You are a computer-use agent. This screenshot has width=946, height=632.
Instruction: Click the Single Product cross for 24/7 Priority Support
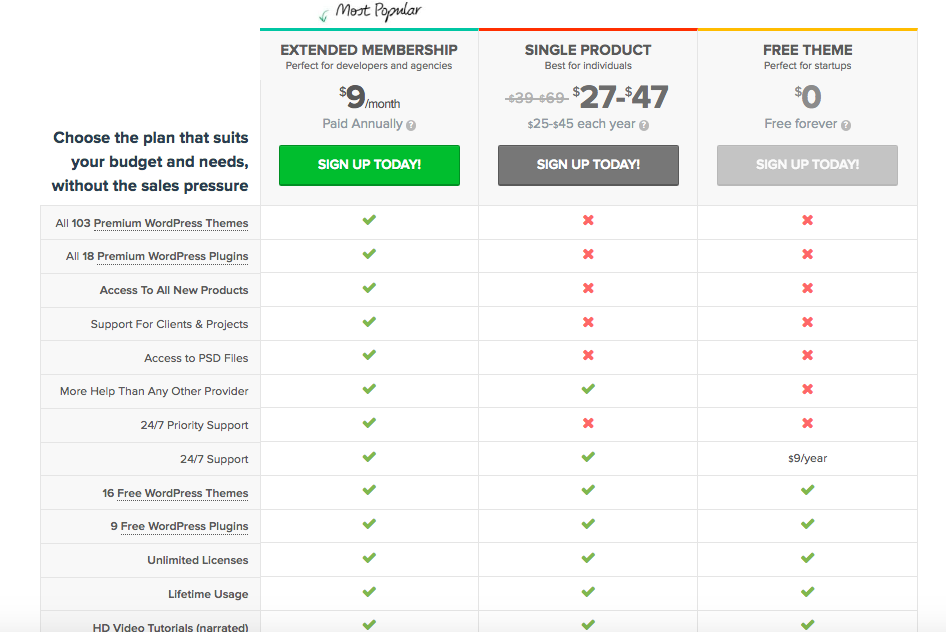coord(588,423)
